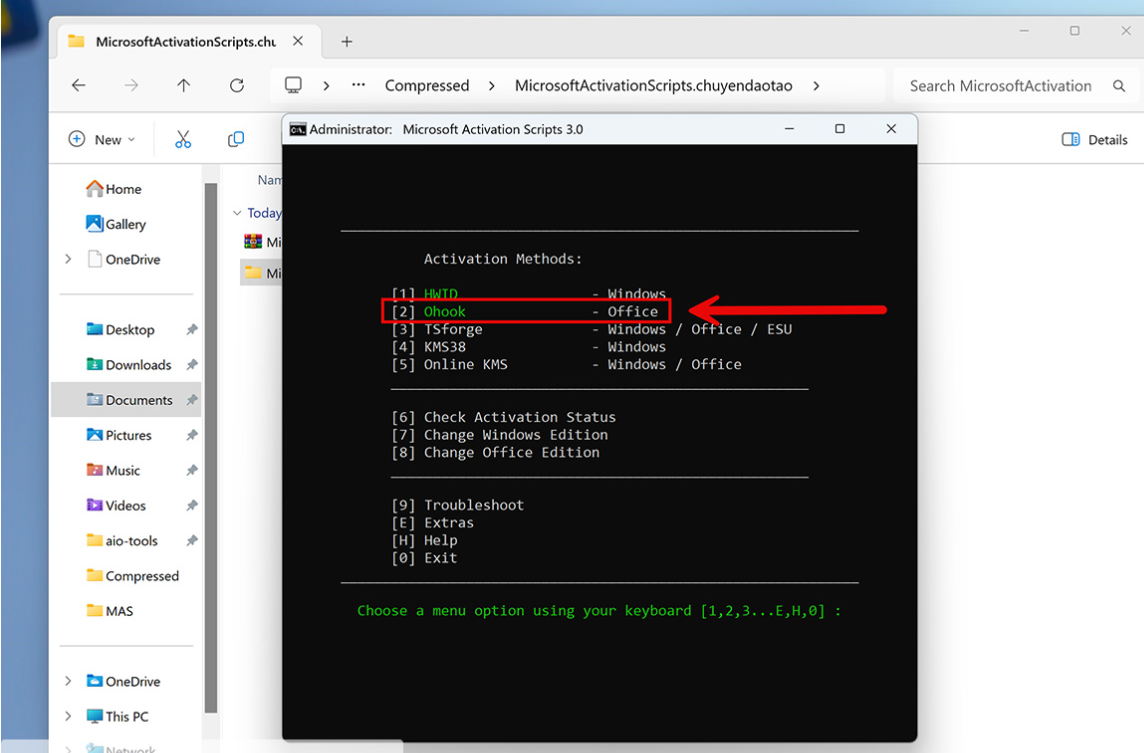Click the Search MicrosoftActivation field
Screen dimensions: 1144x753
pos(1000,86)
